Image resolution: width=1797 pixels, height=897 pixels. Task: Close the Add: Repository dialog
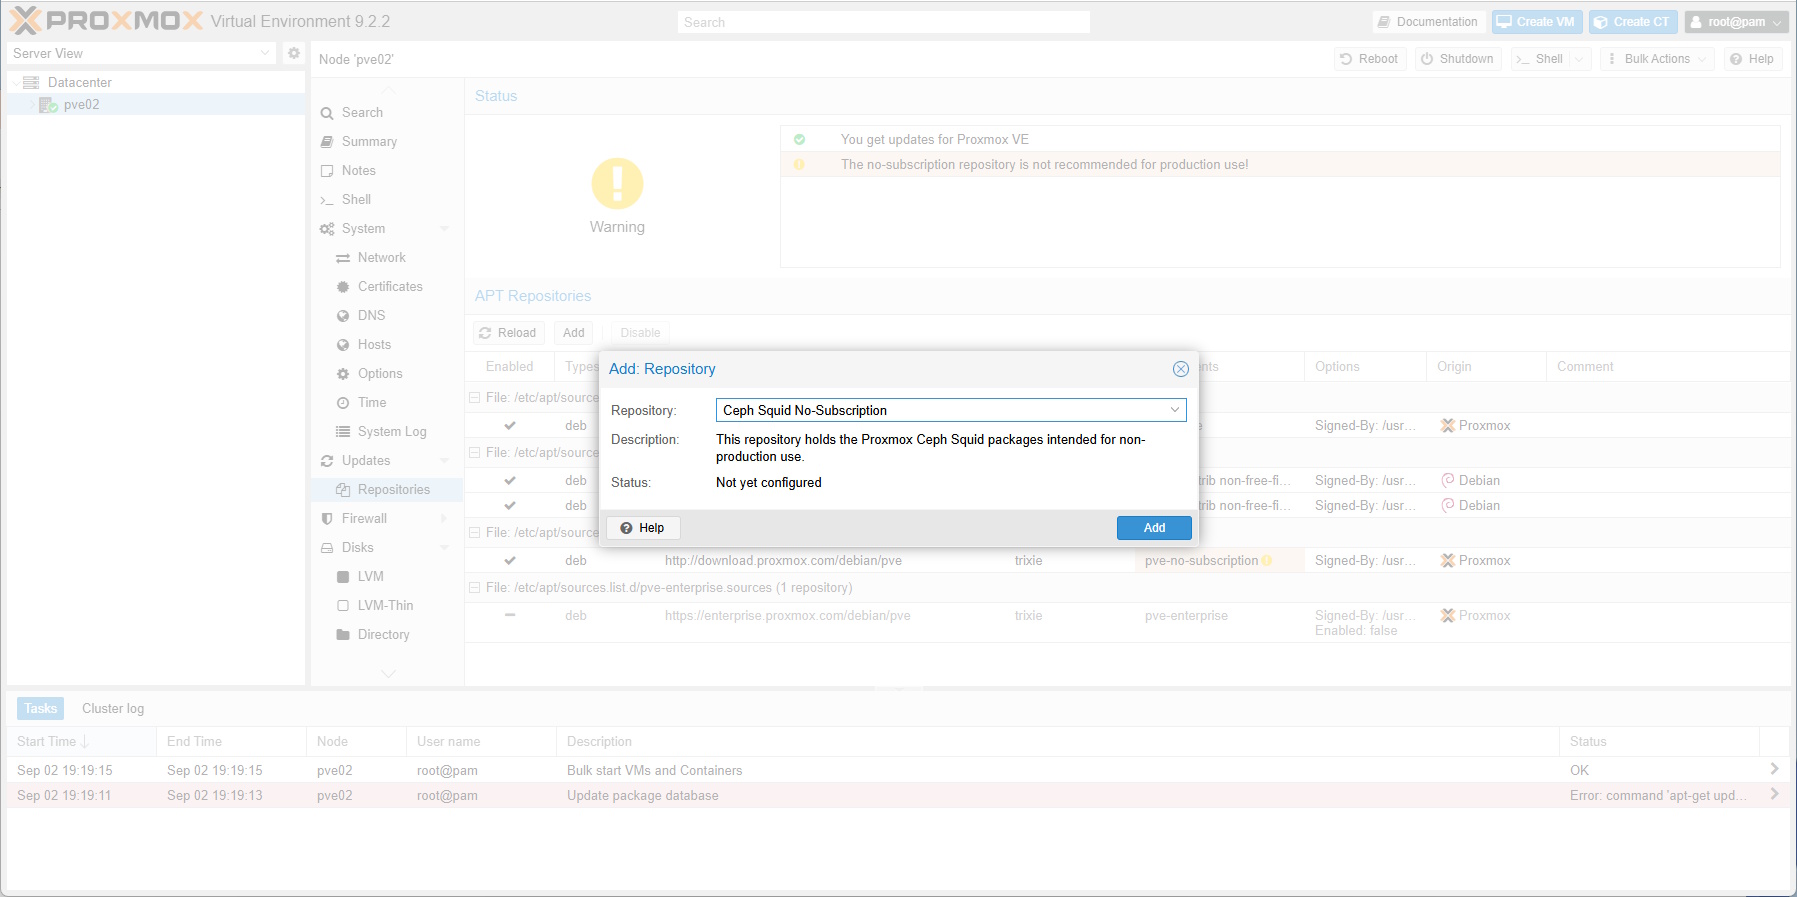(x=1181, y=369)
